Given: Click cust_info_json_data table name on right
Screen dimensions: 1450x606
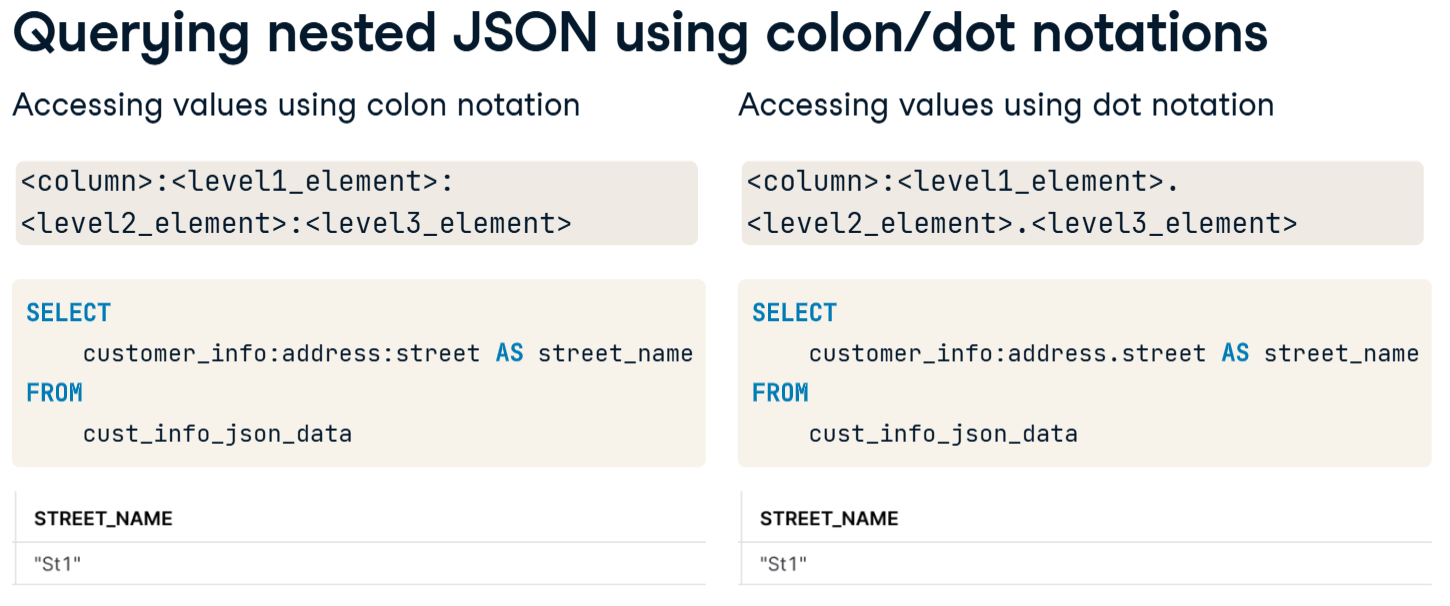Looking at the screenshot, I should (x=943, y=434).
